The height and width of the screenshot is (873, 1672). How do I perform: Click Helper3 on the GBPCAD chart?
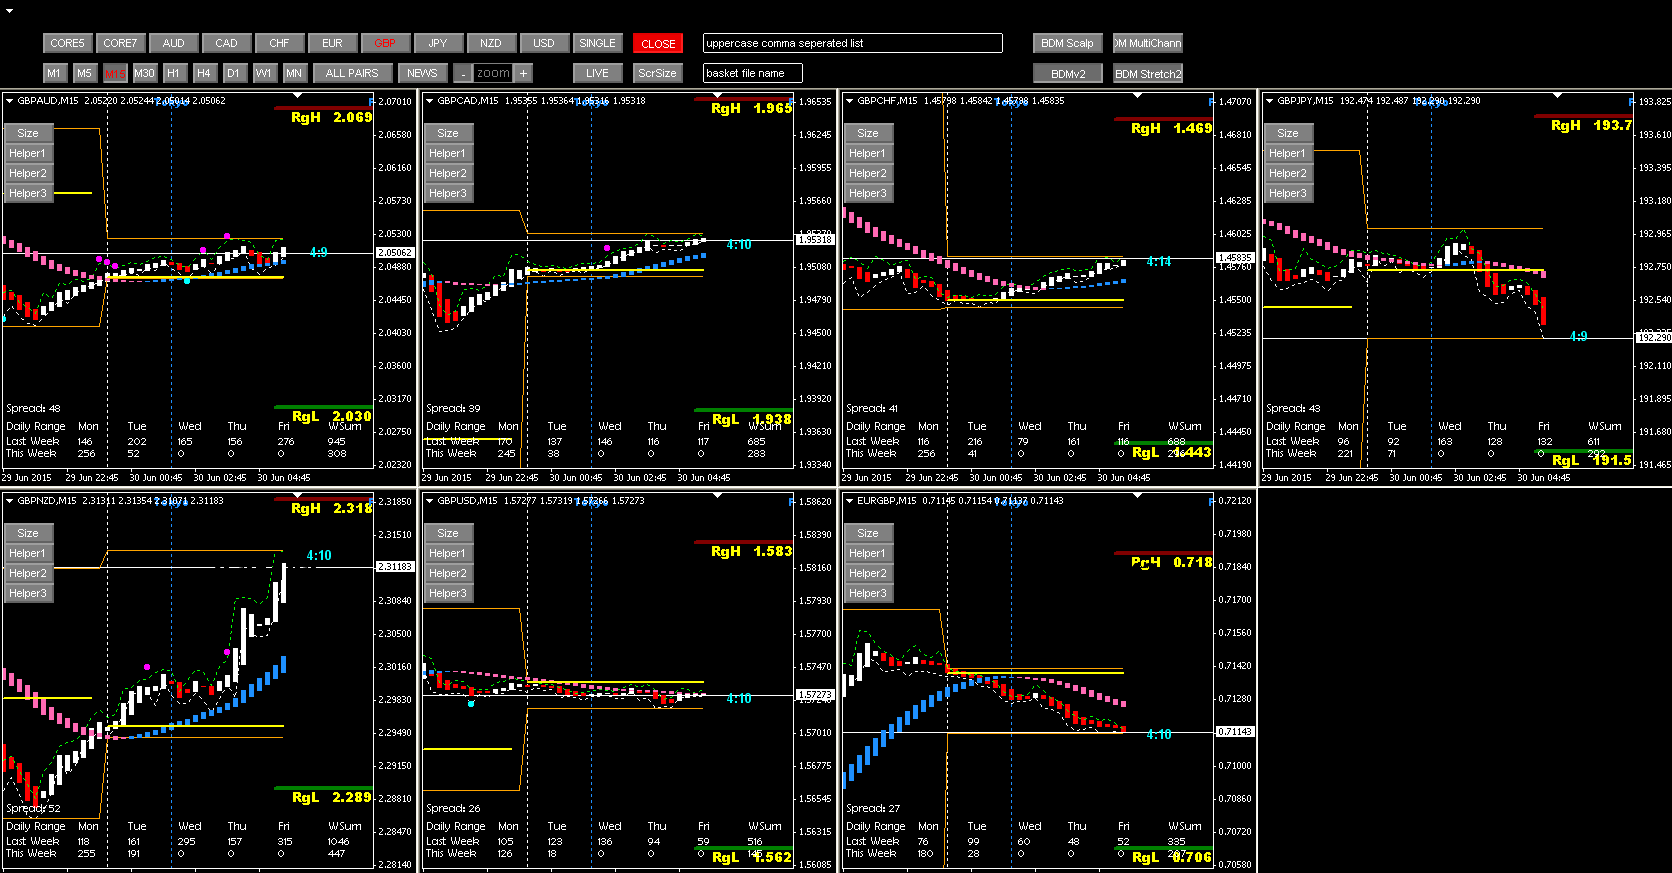pos(448,193)
